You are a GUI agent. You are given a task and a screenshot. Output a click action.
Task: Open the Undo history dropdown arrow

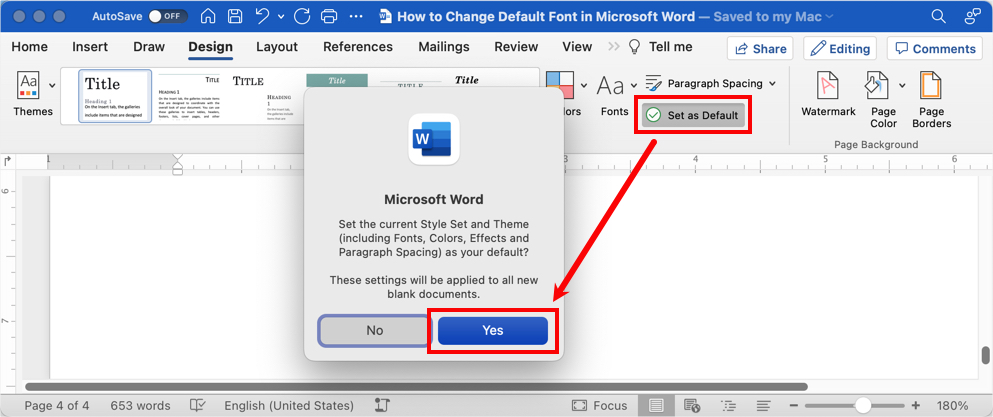(281, 16)
